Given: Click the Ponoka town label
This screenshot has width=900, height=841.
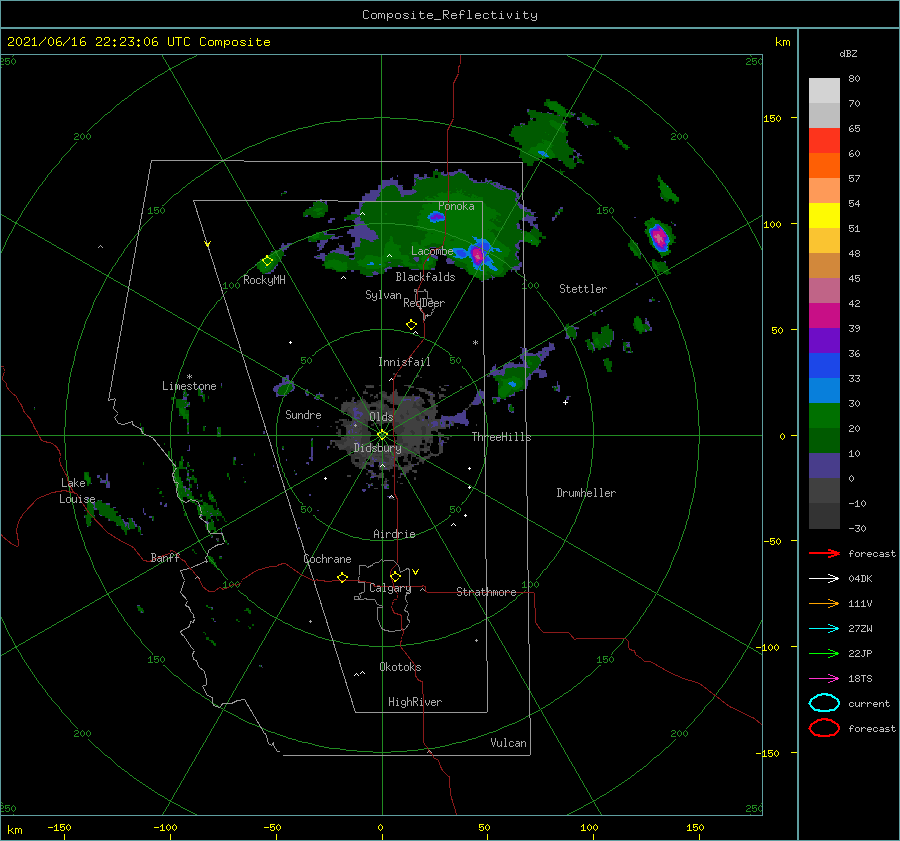Looking at the screenshot, I should pyautogui.click(x=456, y=206).
